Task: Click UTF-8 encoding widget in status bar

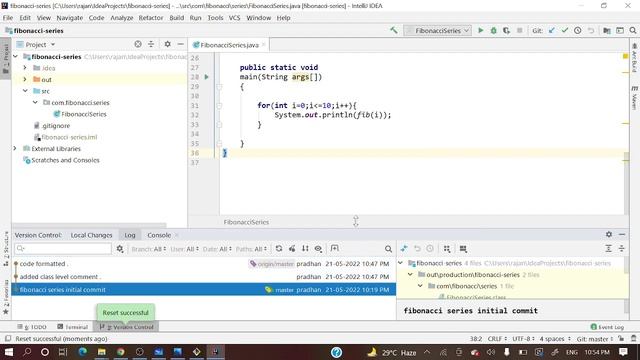Action: [523, 339]
